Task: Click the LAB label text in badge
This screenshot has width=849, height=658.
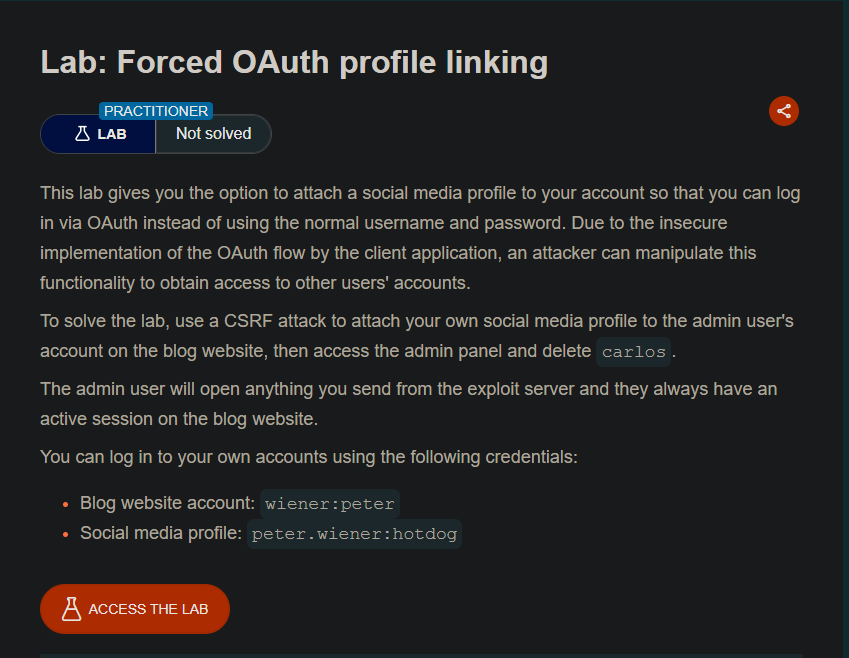Action: coord(112,134)
